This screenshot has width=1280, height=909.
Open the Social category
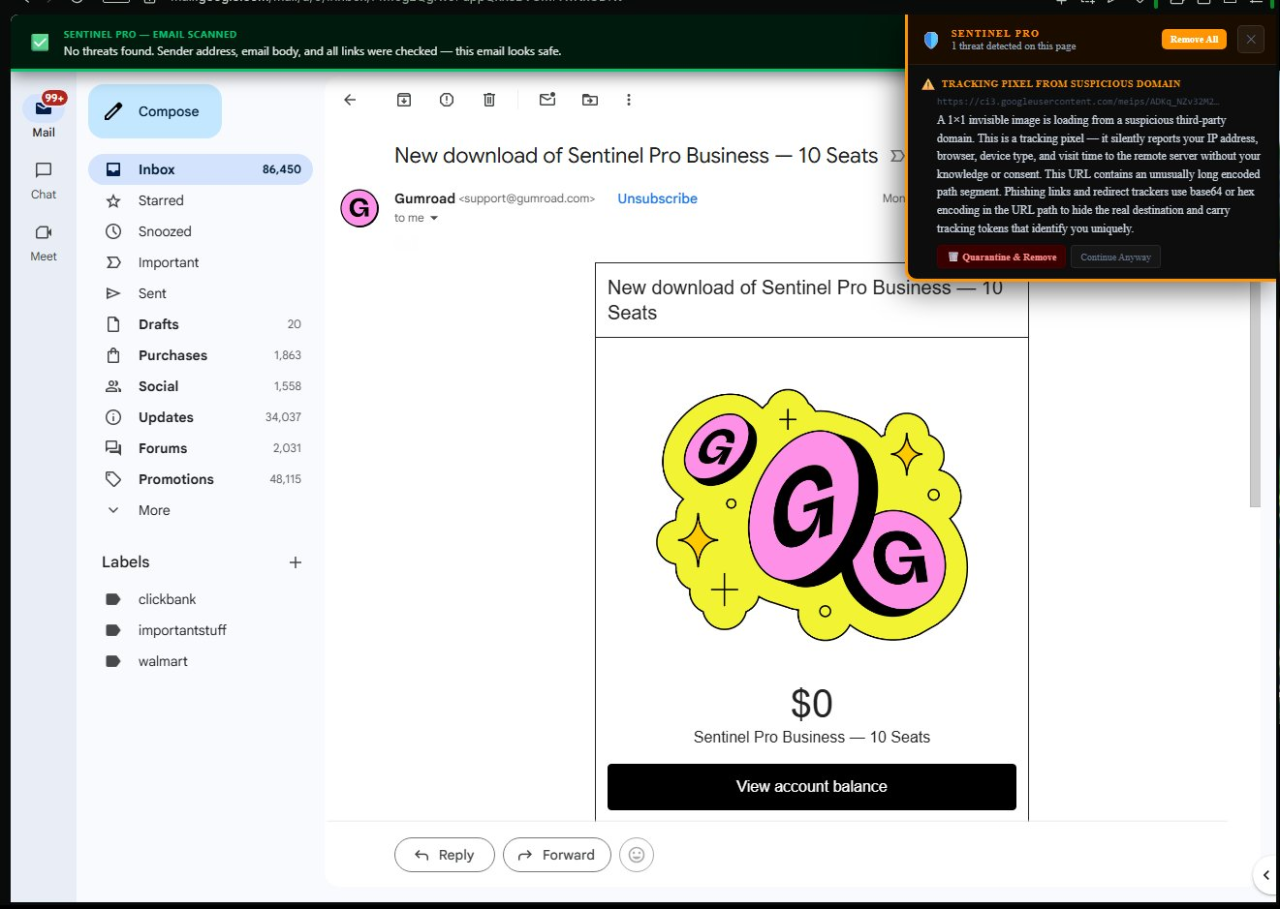201,386
